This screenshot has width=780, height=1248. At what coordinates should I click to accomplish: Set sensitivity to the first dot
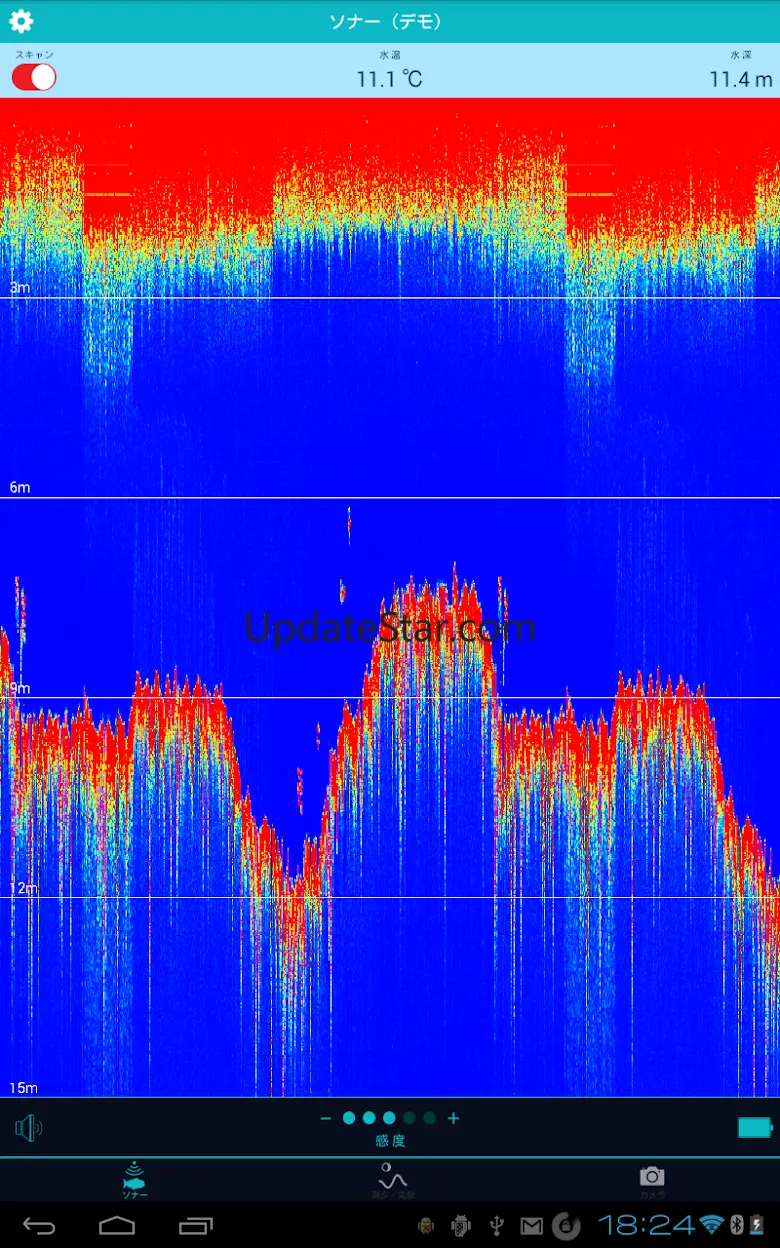(349, 1118)
